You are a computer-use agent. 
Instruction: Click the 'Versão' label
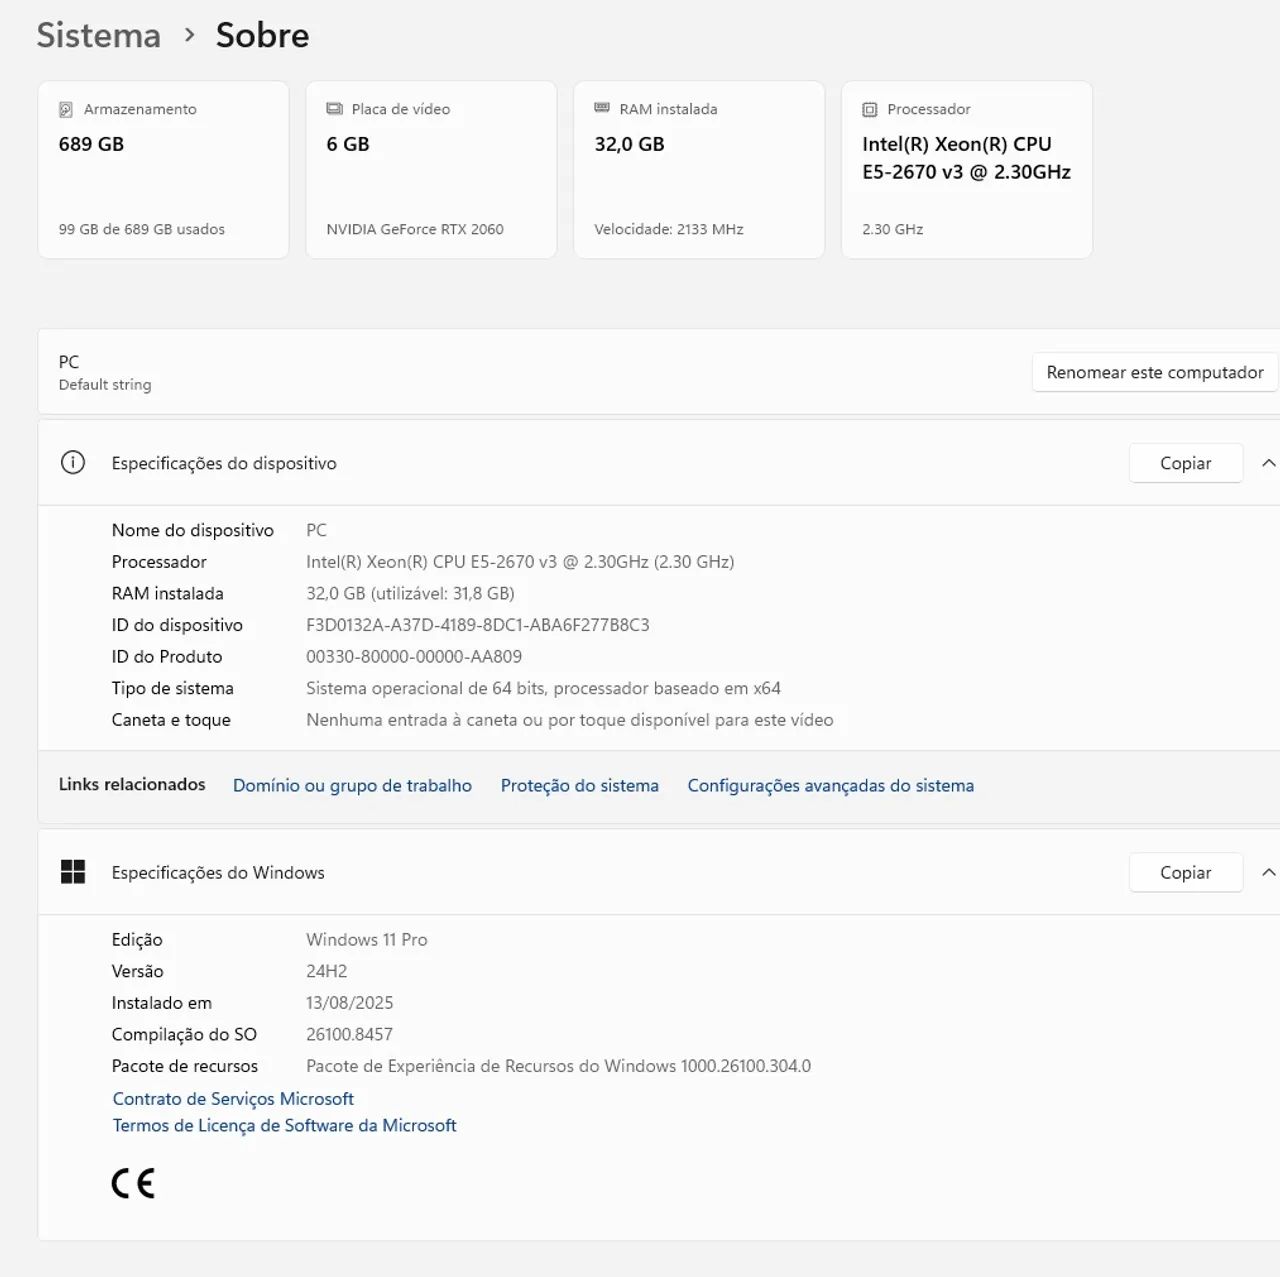[x=138, y=972]
